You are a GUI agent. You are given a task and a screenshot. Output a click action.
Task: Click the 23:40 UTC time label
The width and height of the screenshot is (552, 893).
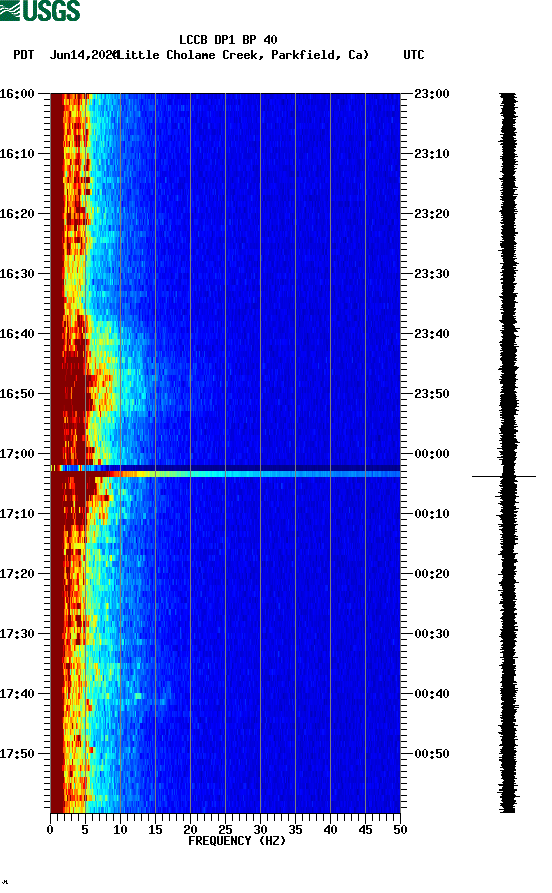point(432,334)
